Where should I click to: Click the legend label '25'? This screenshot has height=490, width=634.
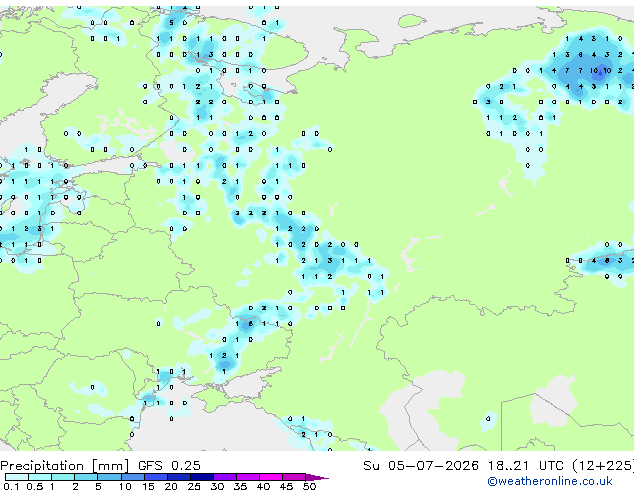click(x=194, y=486)
